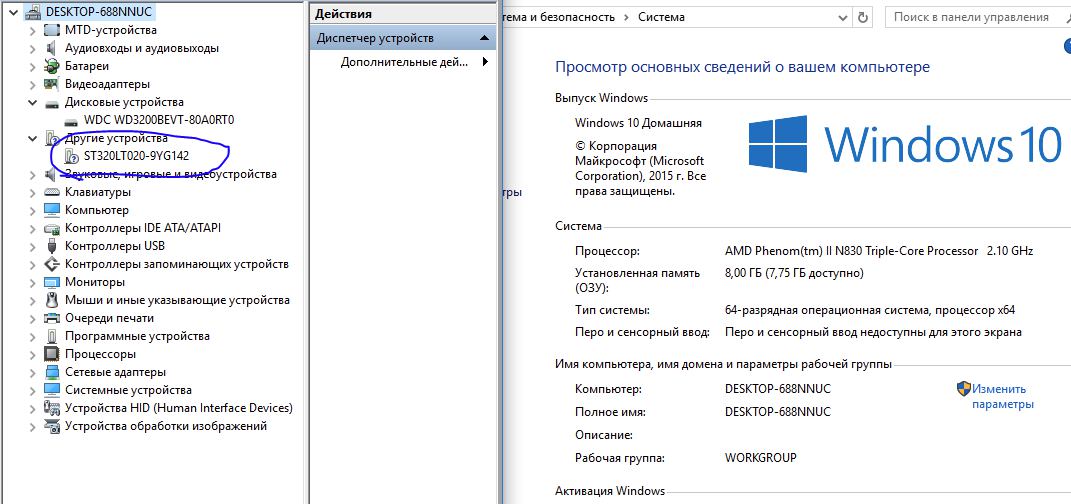The image size is (1071, 504).
Task: Collapse the Другие устройства node arrow
Action: (33, 138)
